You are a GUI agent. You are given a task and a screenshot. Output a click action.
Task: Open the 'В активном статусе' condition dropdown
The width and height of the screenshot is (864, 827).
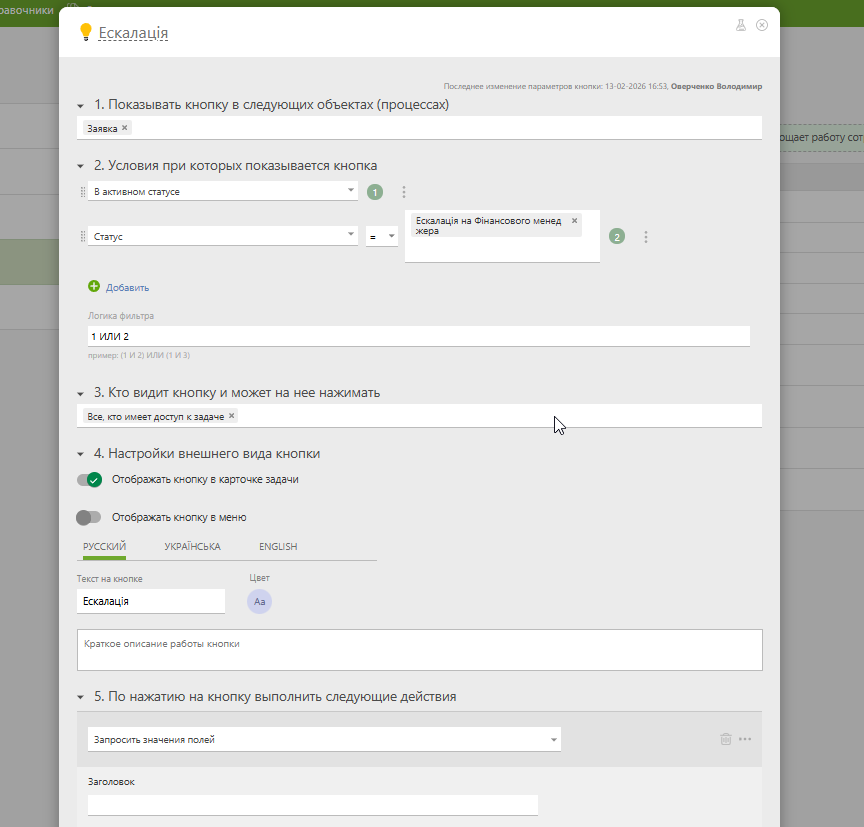click(223, 191)
